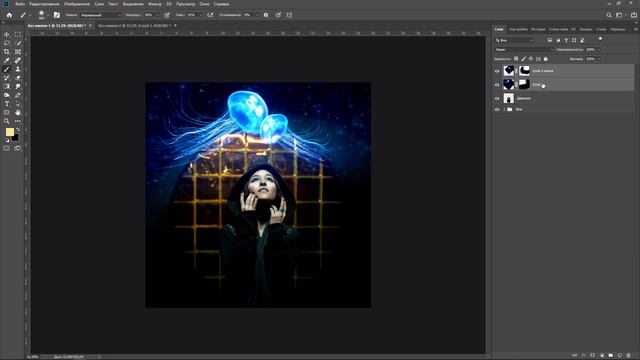Select the Frame tool
Viewport: 640px width, 360px height.
[x=18, y=52]
